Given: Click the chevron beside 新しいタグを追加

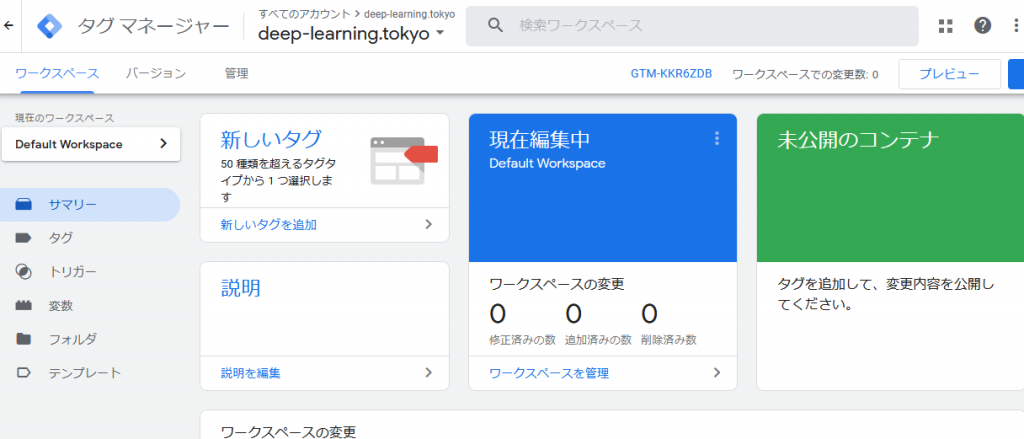Looking at the screenshot, I should click(x=428, y=224).
